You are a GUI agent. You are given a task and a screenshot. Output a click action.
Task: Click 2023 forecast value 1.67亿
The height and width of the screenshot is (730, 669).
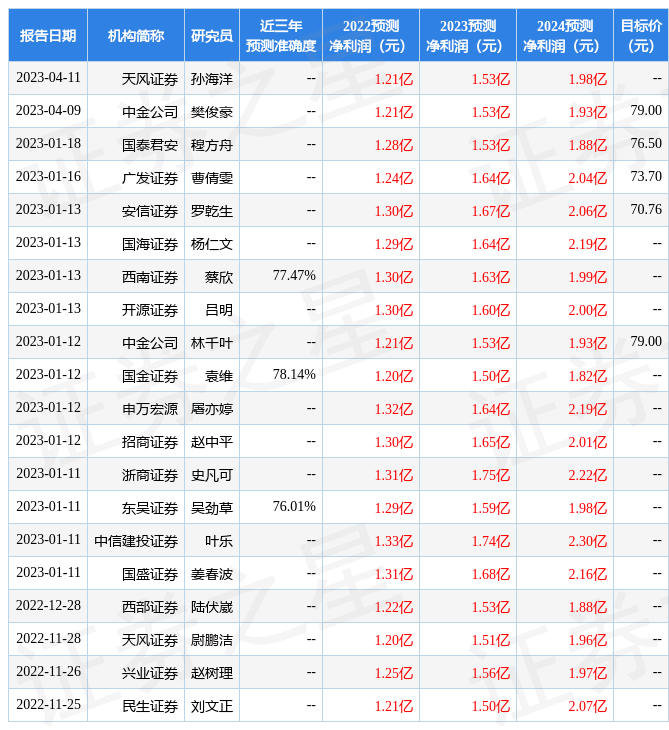click(x=491, y=211)
